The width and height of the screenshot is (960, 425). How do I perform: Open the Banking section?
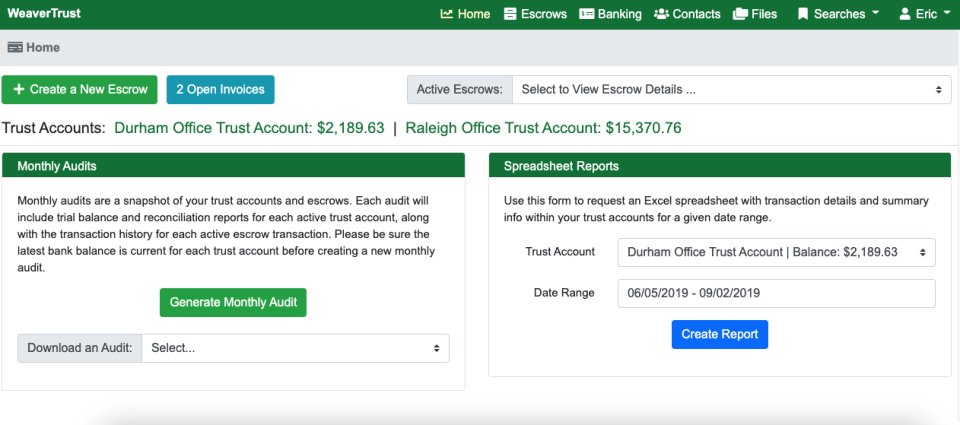tap(610, 13)
